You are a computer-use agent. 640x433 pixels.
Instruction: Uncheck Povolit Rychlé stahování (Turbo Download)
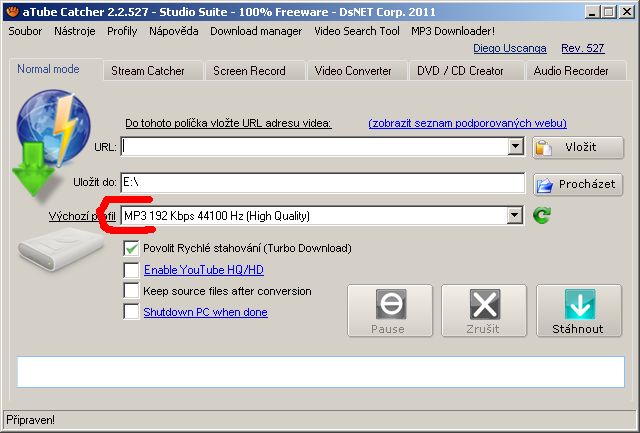click(x=131, y=248)
